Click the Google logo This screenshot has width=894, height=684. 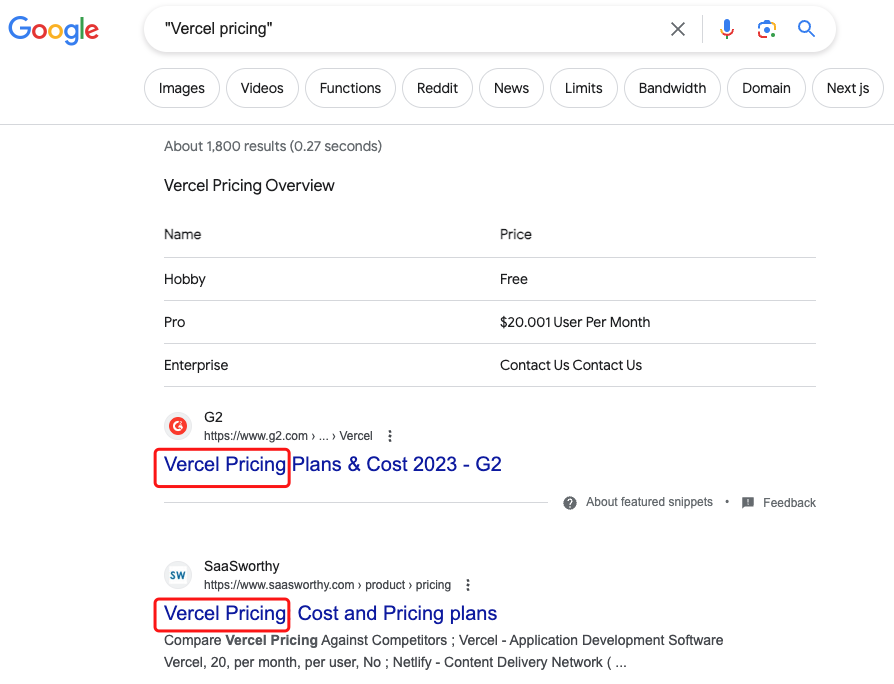tap(54, 30)
